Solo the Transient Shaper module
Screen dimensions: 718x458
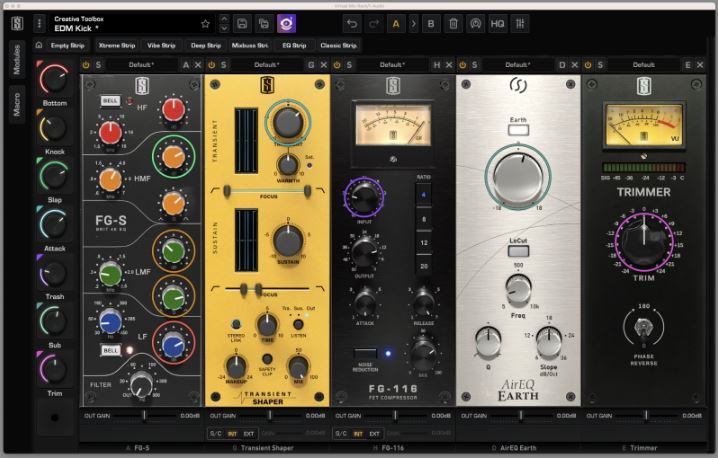(x=223, y=65)
